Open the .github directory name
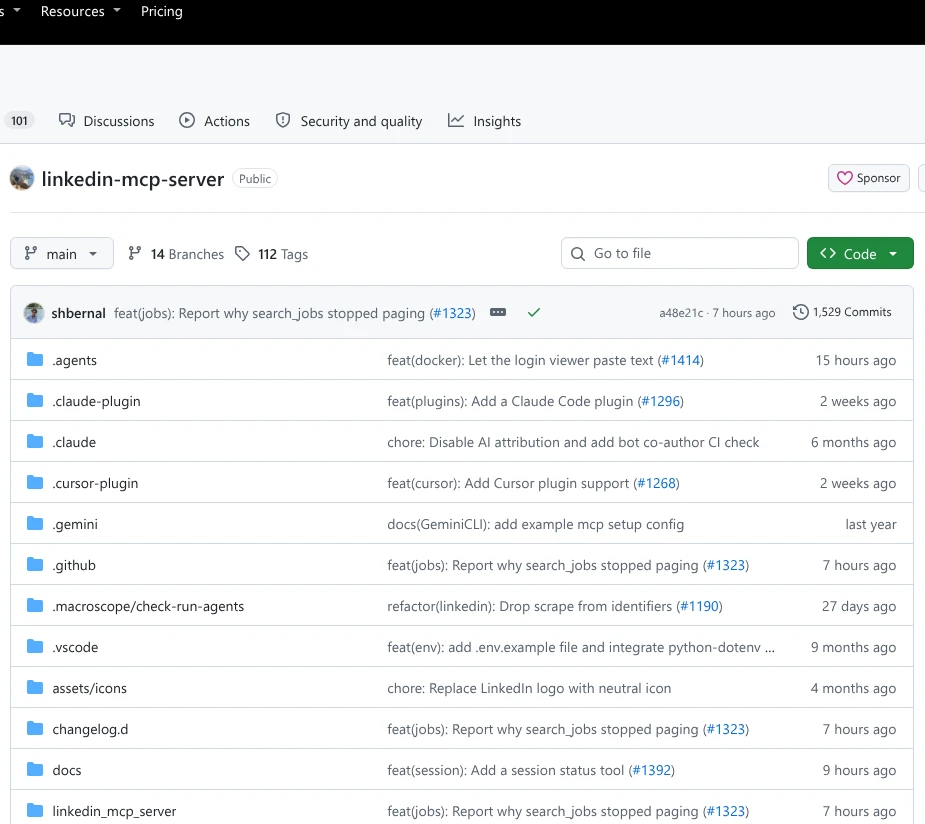The width and height of the screenshot is (925, 824). point(74,565)
